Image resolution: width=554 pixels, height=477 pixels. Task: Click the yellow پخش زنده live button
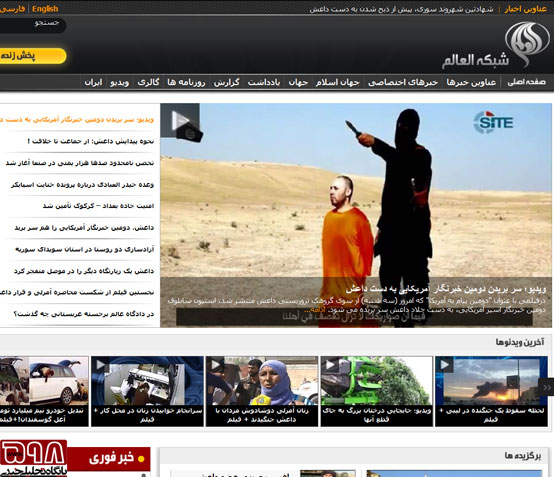(x=33, y=56)
